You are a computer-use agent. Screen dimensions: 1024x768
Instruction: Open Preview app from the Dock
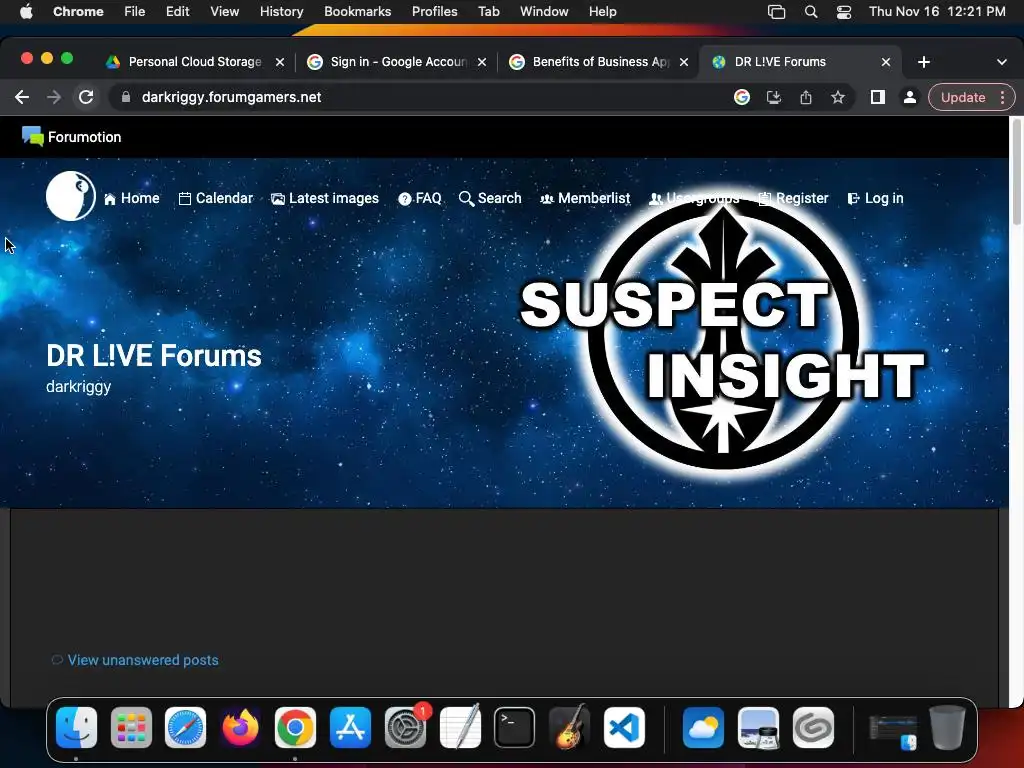(758, 728)
